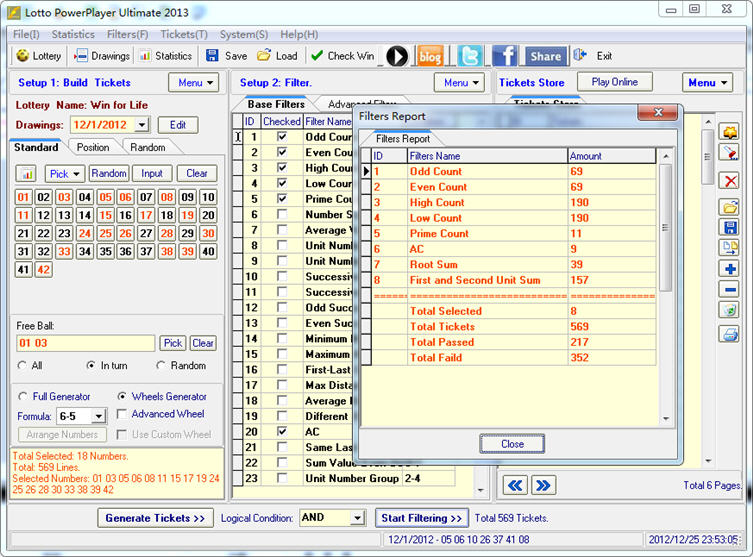
Task: Expand the Formula 6-5 dropdown
Action: click(x=98, y=416)
